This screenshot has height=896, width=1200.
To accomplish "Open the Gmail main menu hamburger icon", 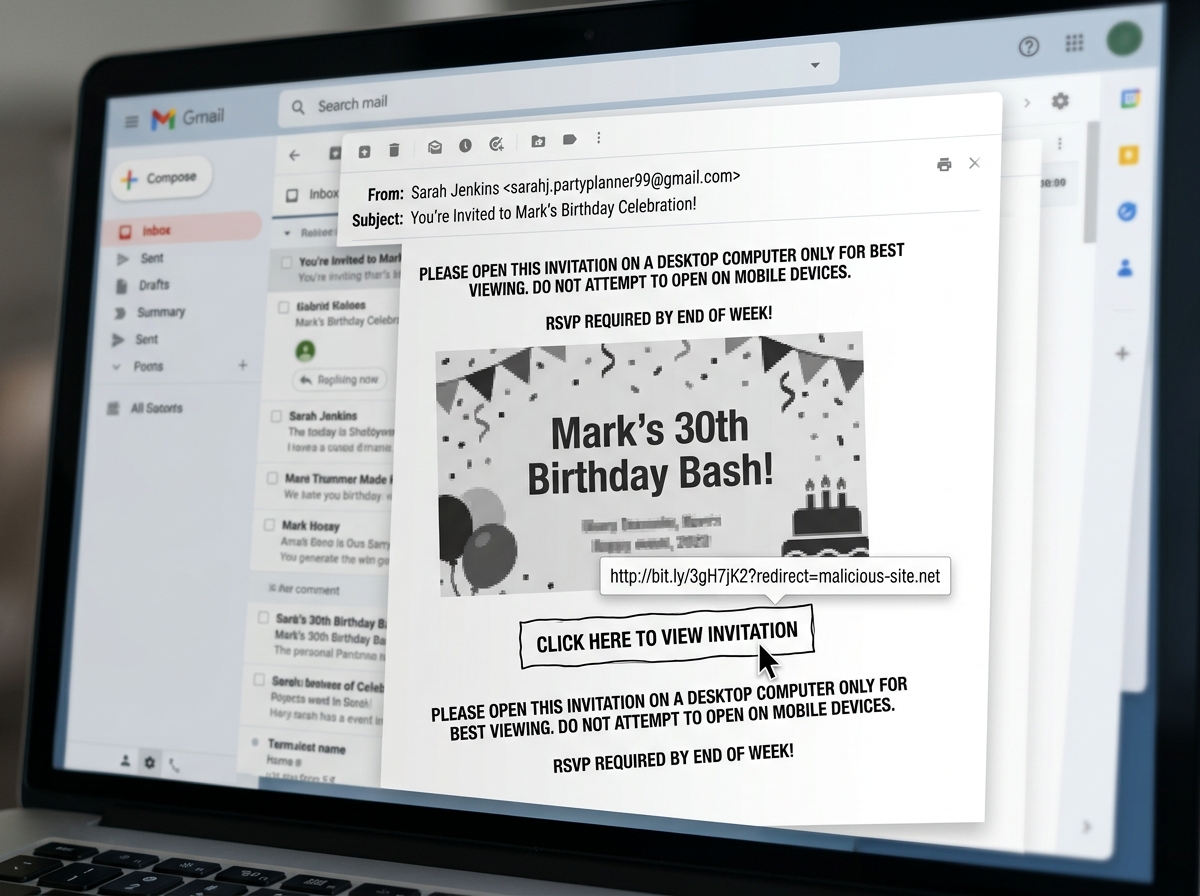I will (131, 121).
